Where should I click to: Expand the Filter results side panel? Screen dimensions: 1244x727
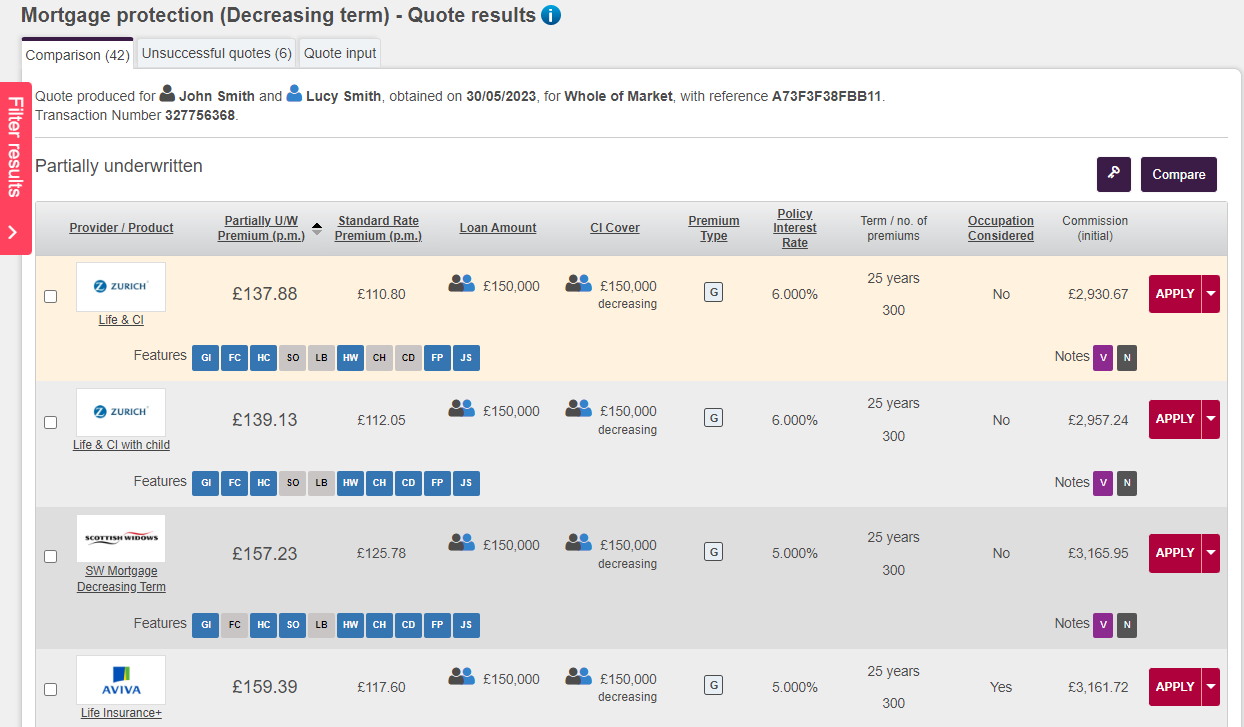click(x=15, y=168)
